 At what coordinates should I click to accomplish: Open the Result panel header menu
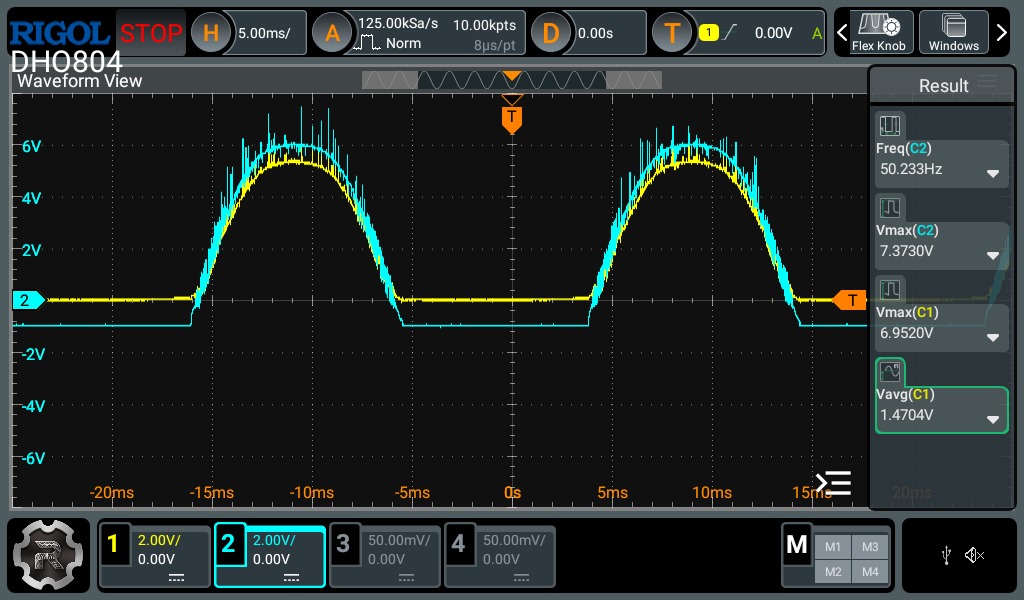(x=987, y=82)
